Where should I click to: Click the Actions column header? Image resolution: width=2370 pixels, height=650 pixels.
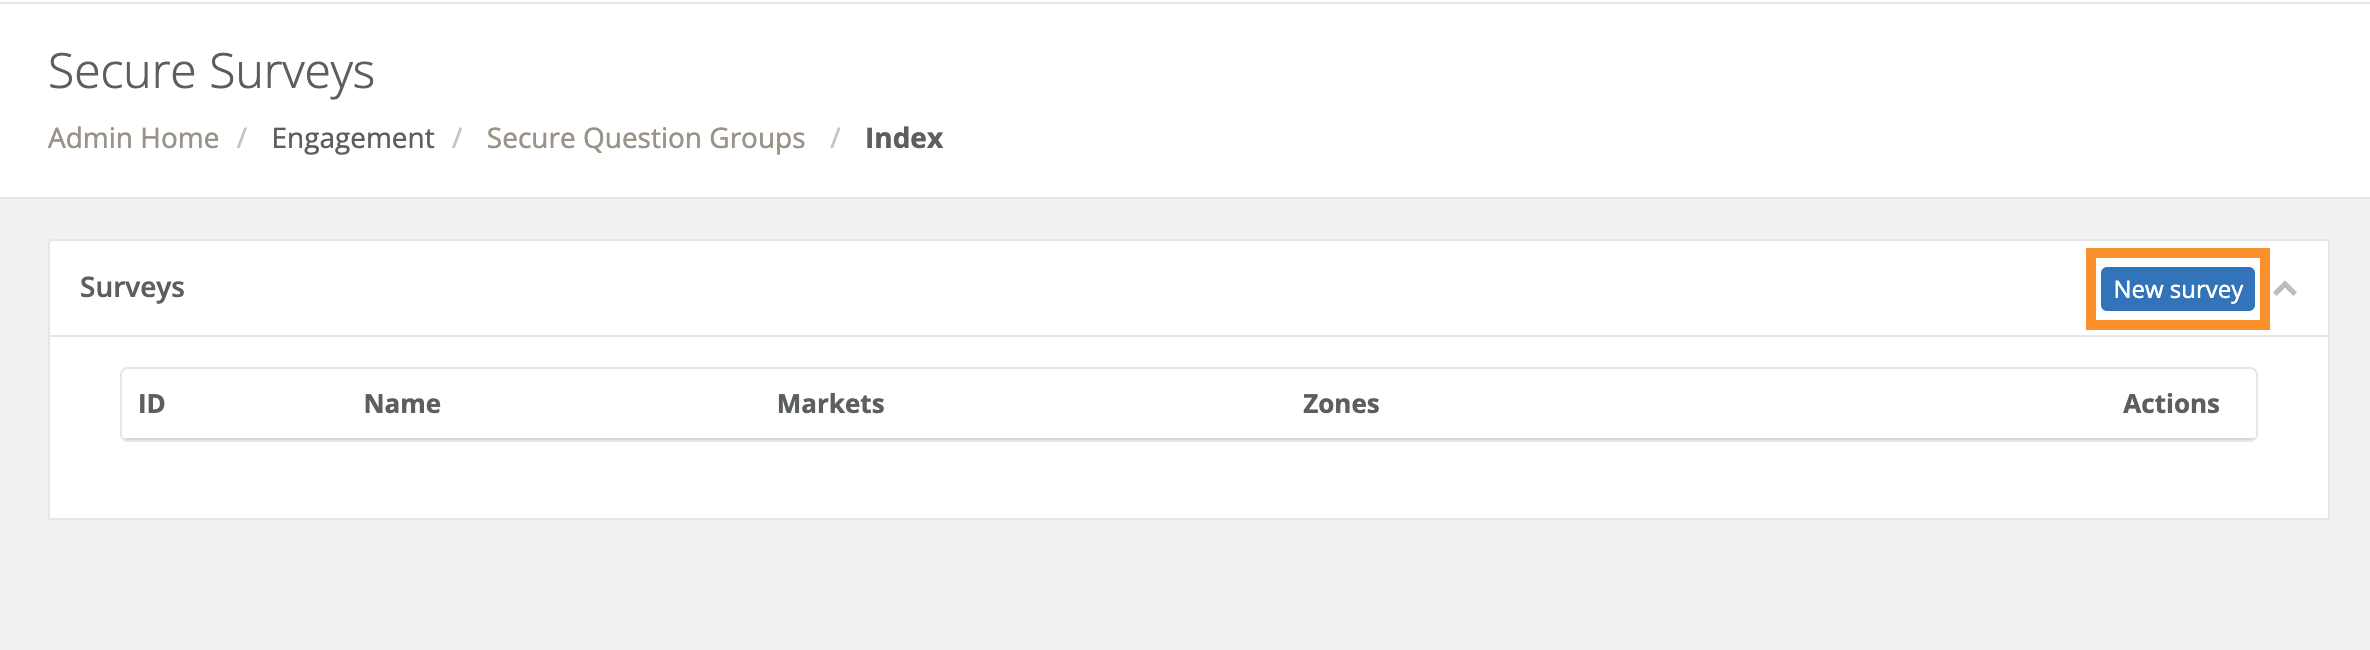point(2171,403)
